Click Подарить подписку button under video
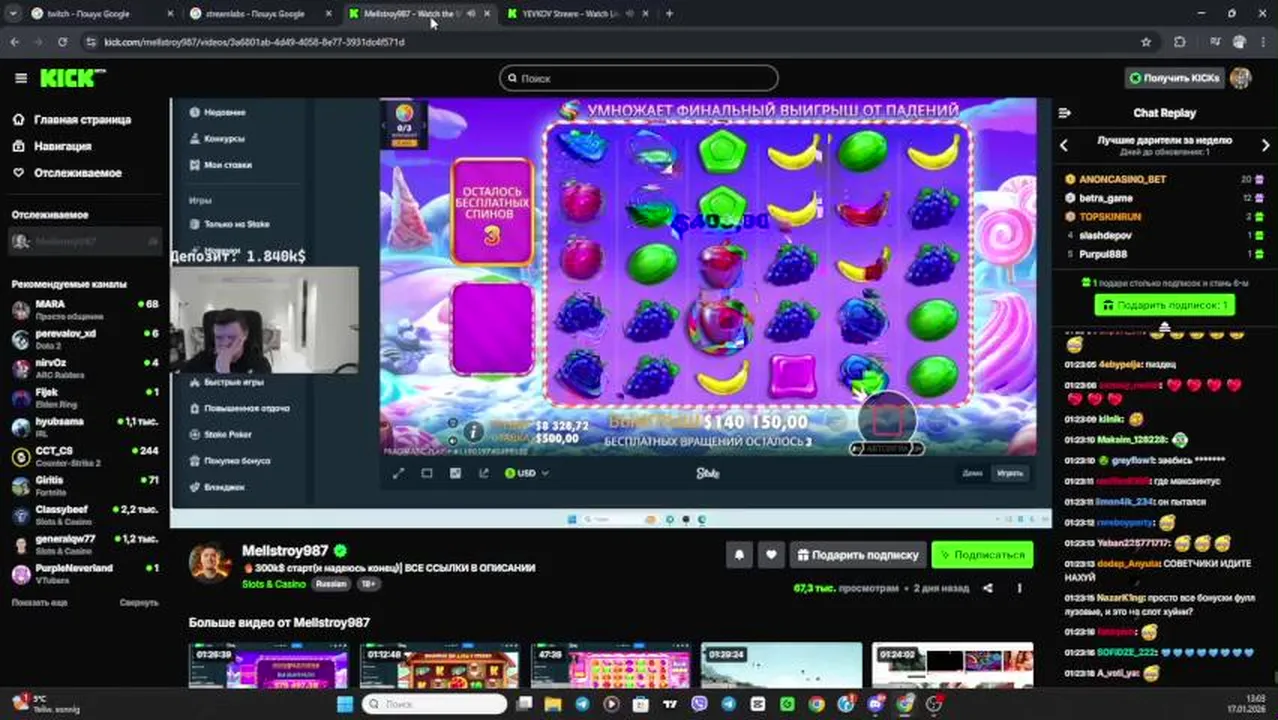 [x=857, y=555]
